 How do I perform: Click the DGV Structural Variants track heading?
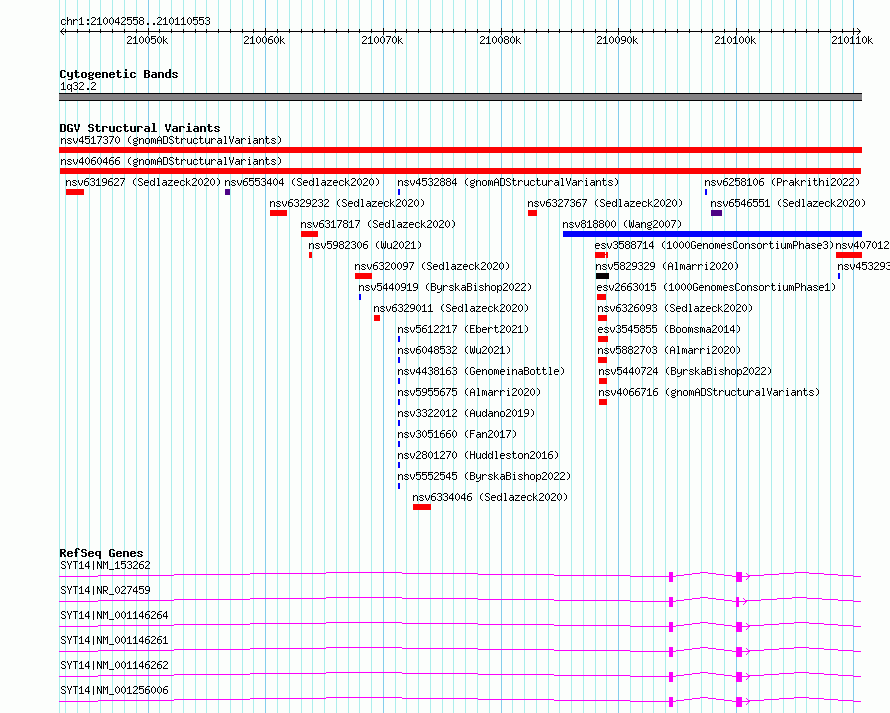tap(140, 128)
